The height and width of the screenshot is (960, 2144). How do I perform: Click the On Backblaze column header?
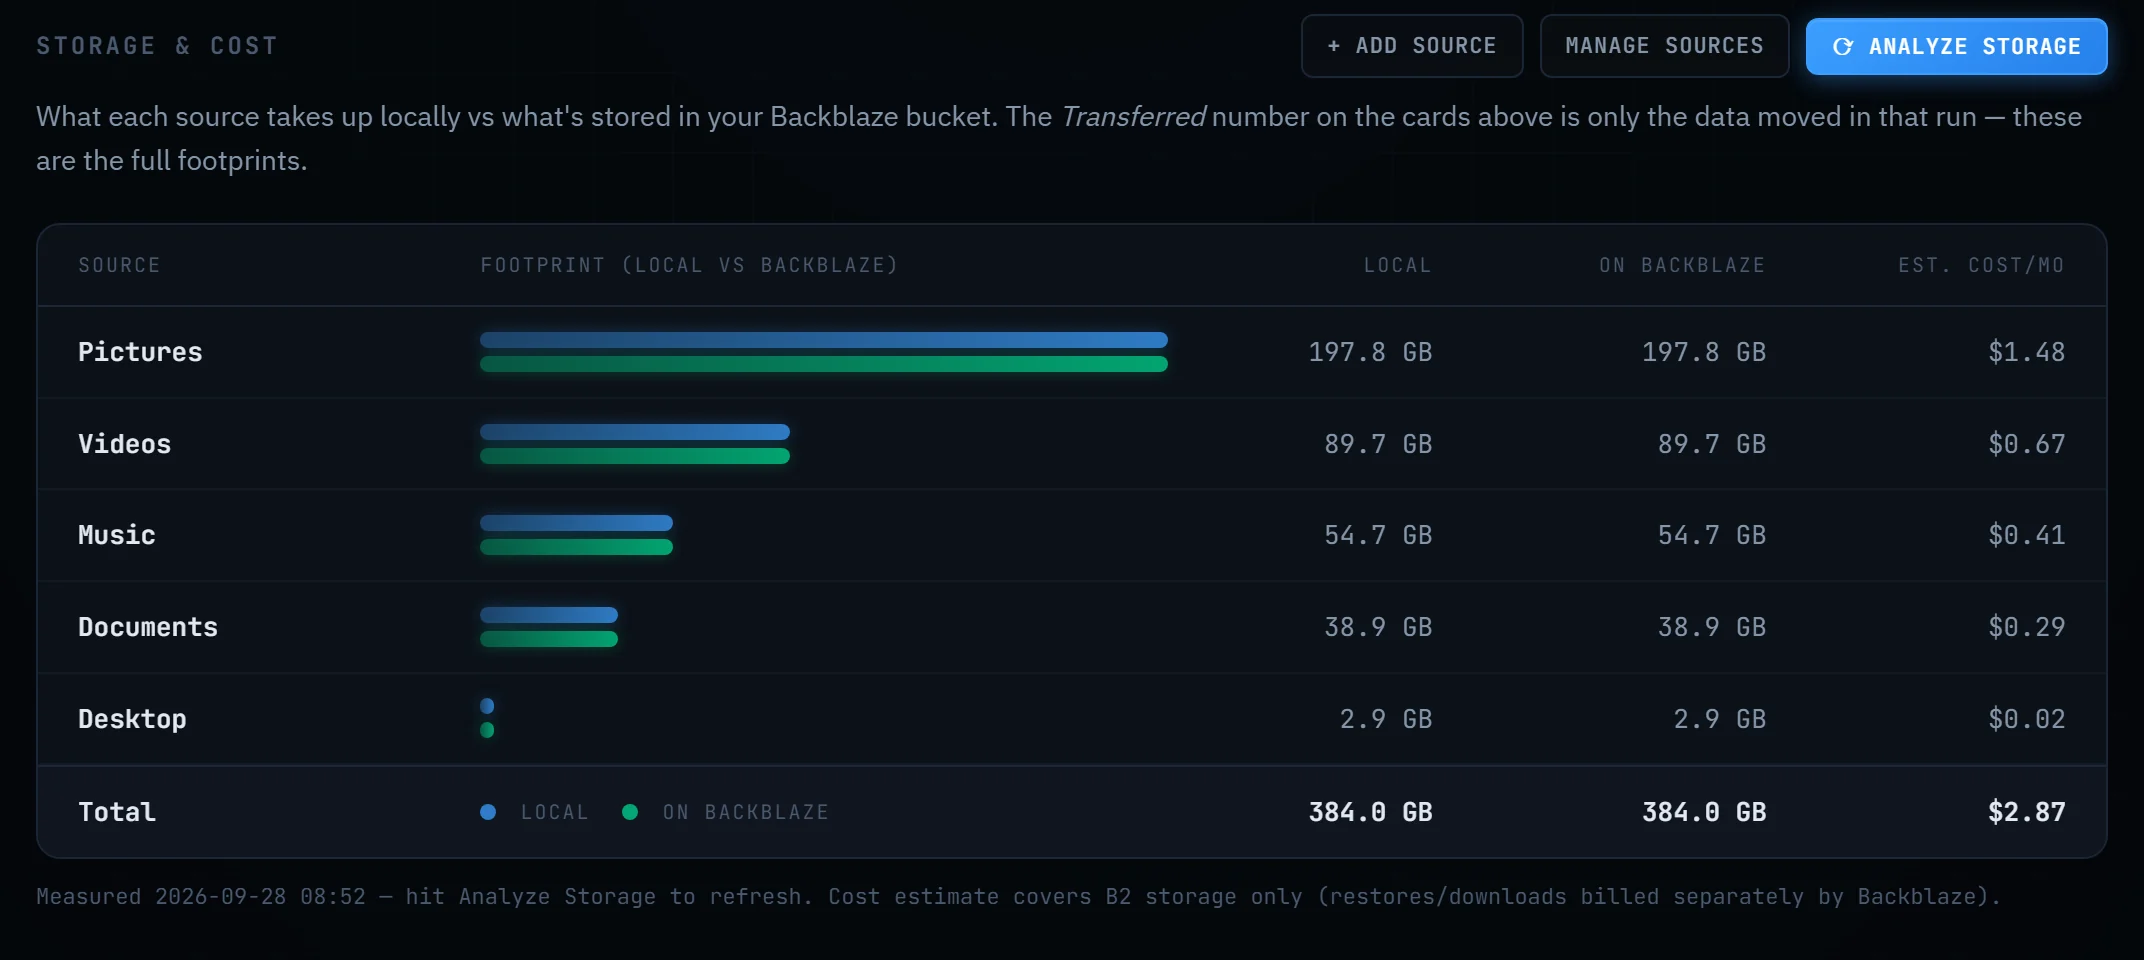click(x=1682, y=265)
